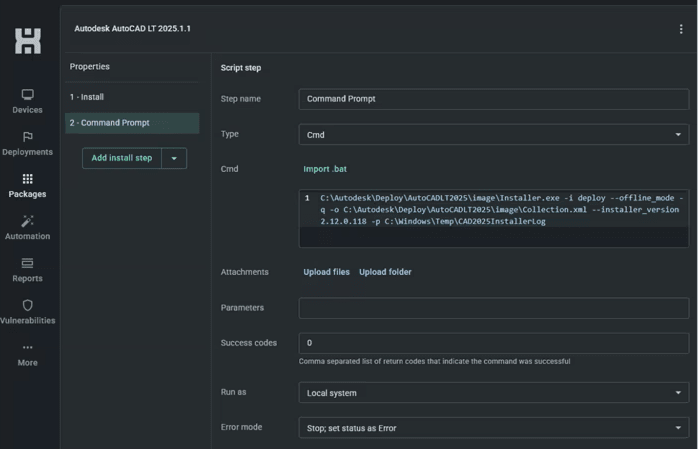Open the package options kebab menu
698x449 pixels.
pyautogui.click(x=681, y=29)
